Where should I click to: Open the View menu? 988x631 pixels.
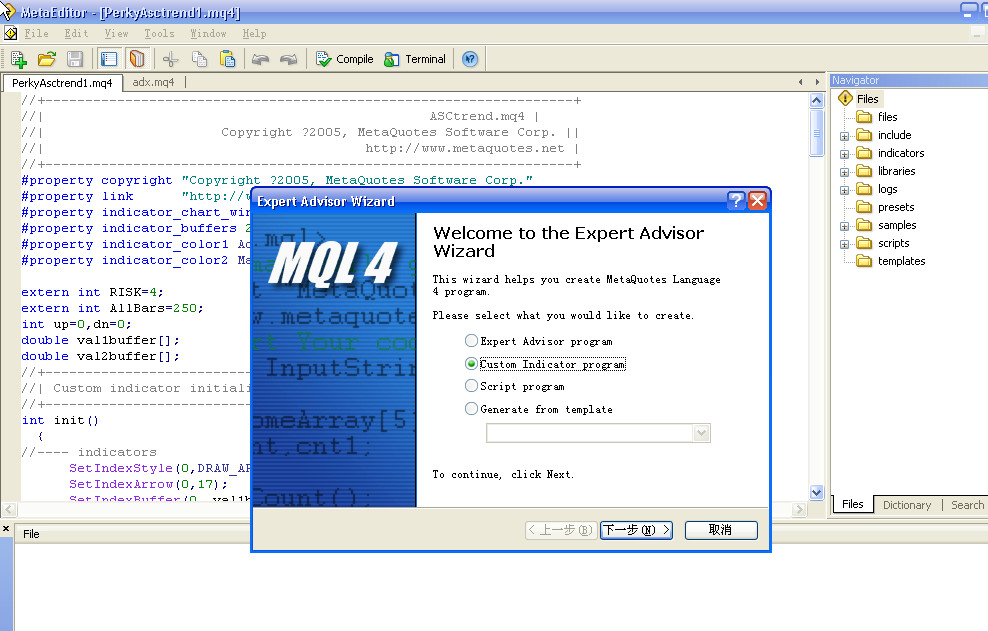pos(117,33)
